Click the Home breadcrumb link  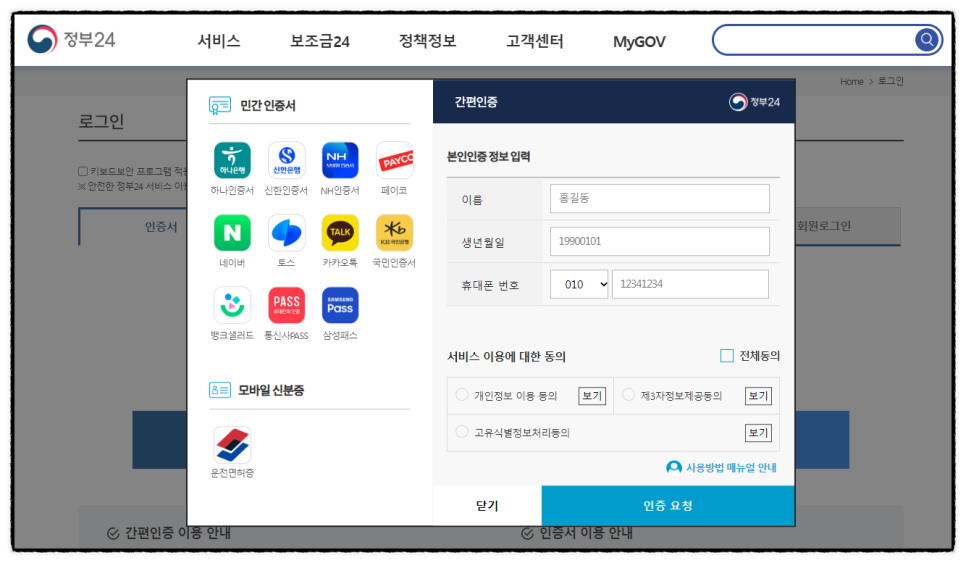pyautogui.click(x=851, y=81)
